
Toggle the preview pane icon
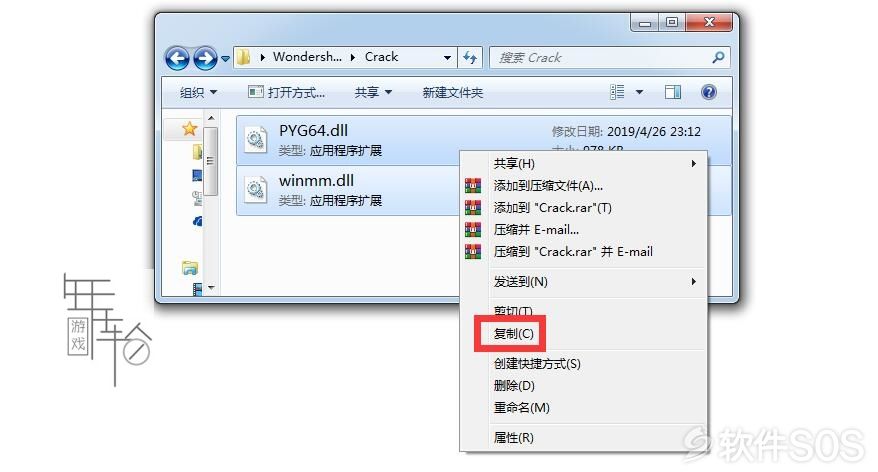click(672, 92)
